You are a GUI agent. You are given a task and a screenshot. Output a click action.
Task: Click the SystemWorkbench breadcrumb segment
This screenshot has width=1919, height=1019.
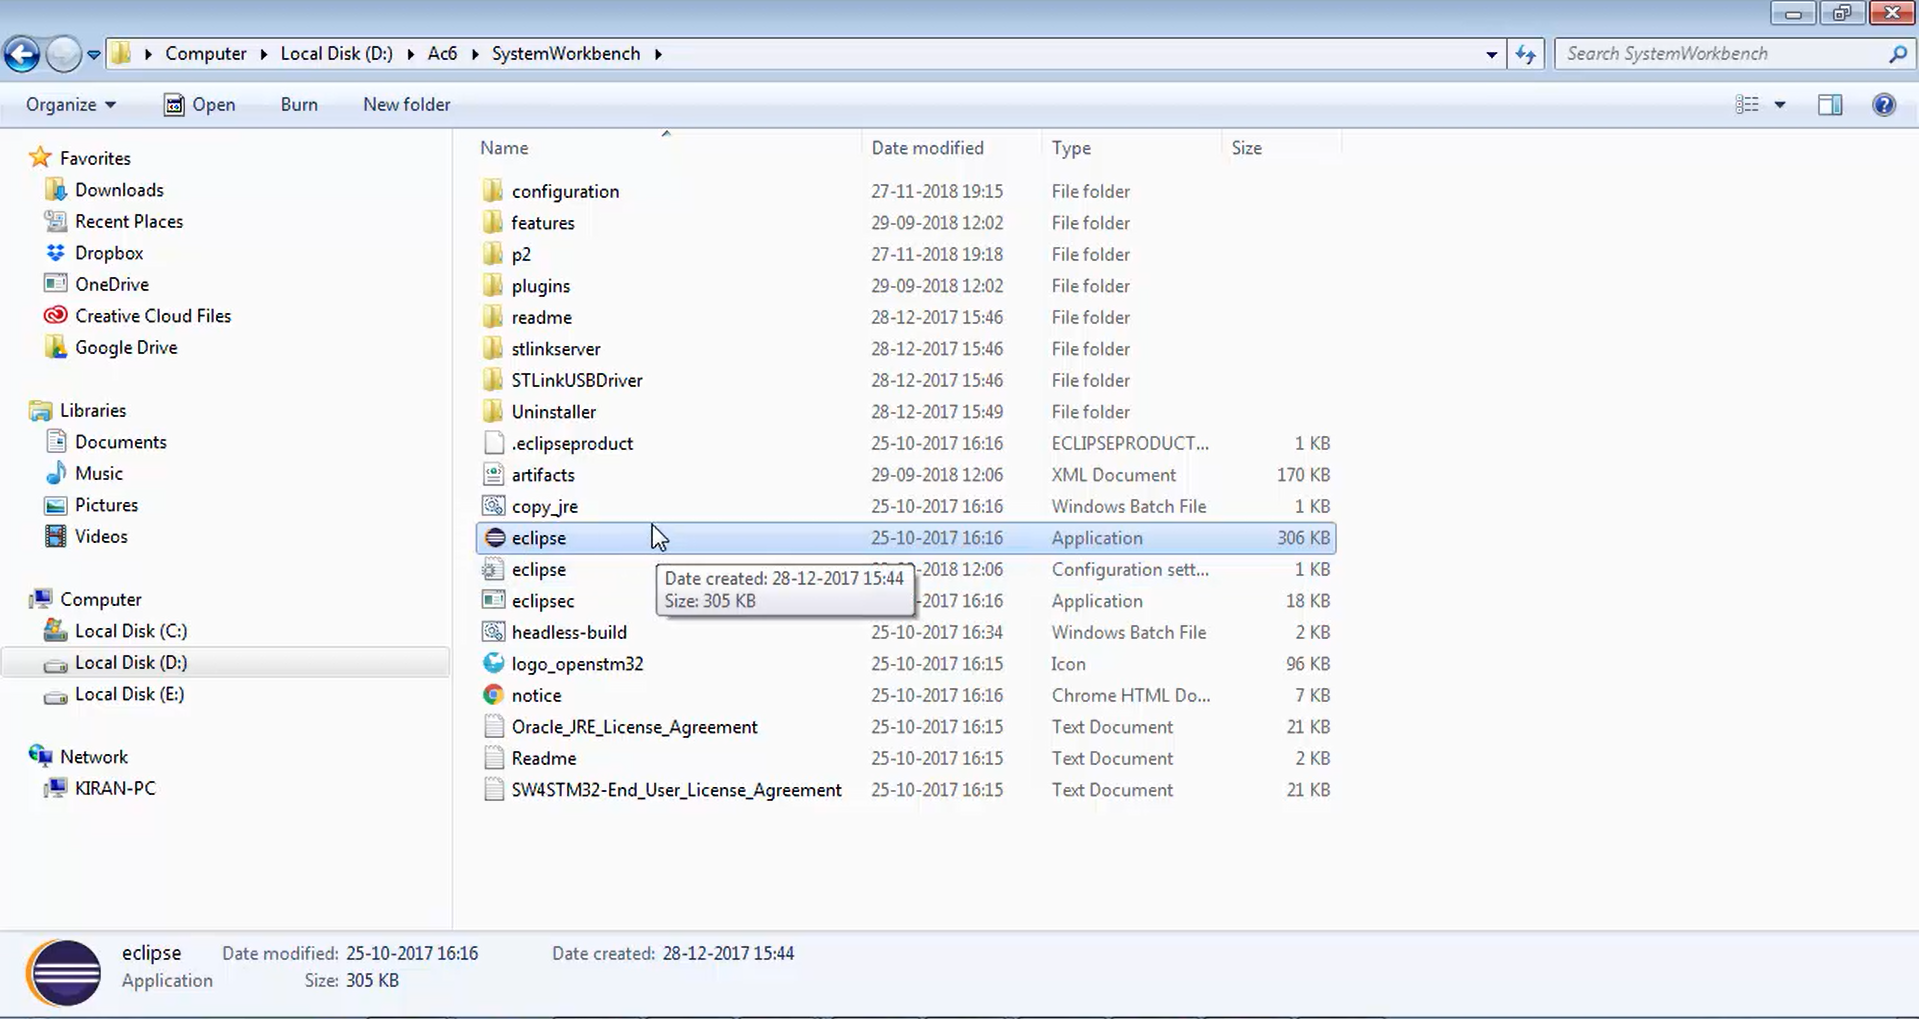566,54
